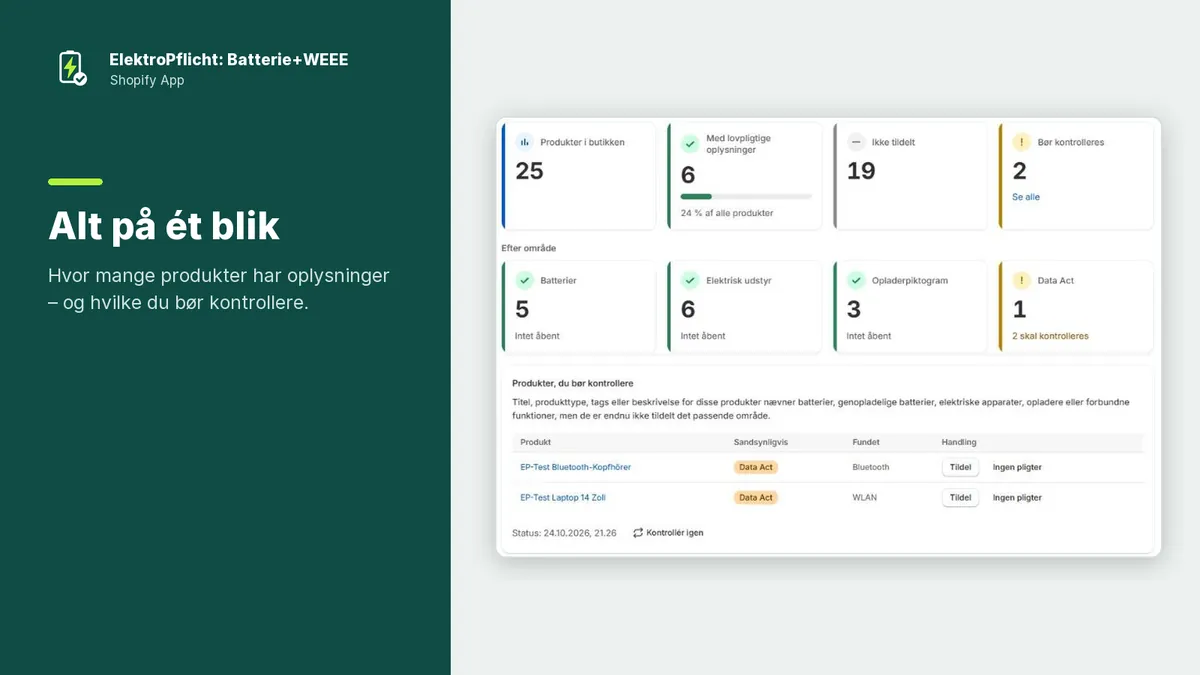Screen dimensions: 1200x675
Task: Click the bar chart icon in Produkter i butikken
Action: [x=525, y=142]
